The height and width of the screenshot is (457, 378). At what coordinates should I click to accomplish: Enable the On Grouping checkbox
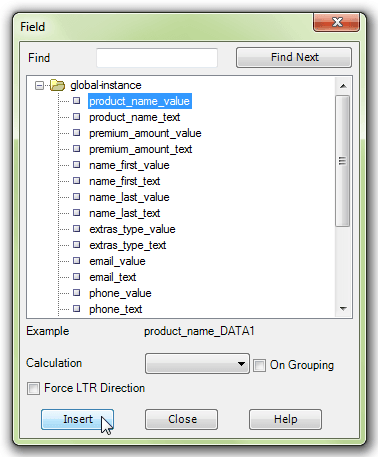click(259, 365)
